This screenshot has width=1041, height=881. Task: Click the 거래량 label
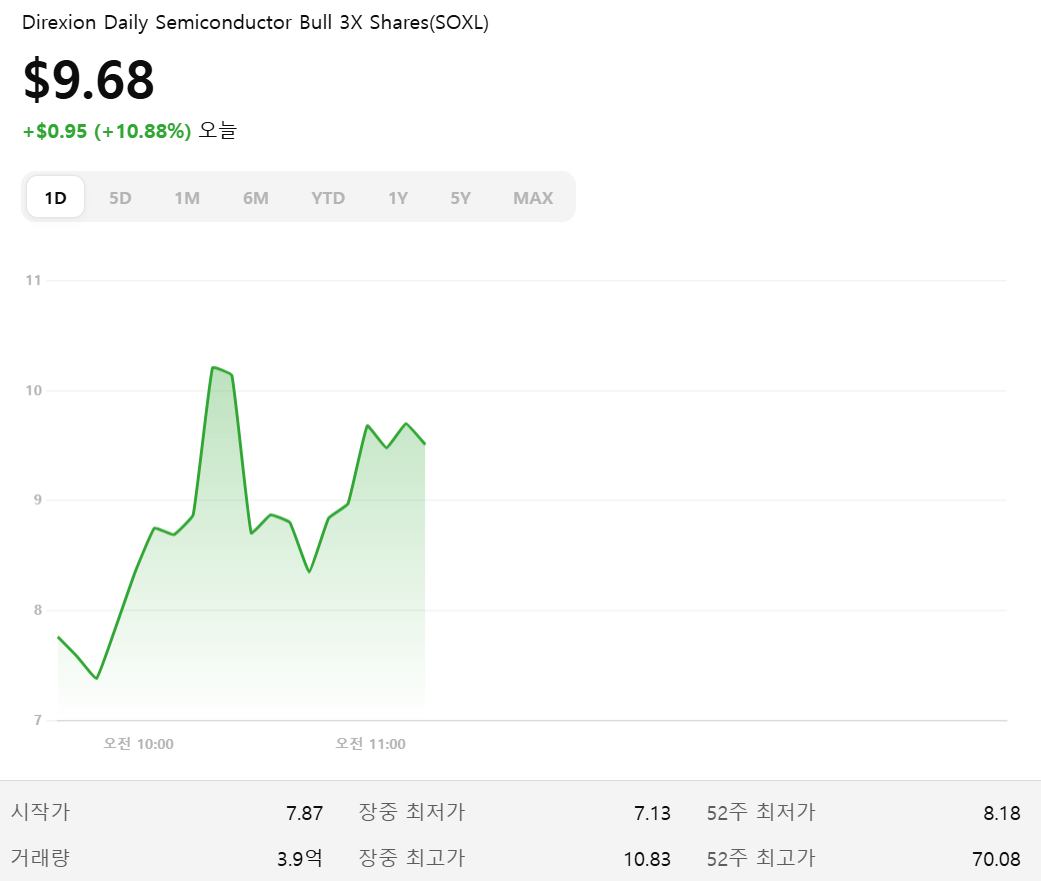point(40,858)
